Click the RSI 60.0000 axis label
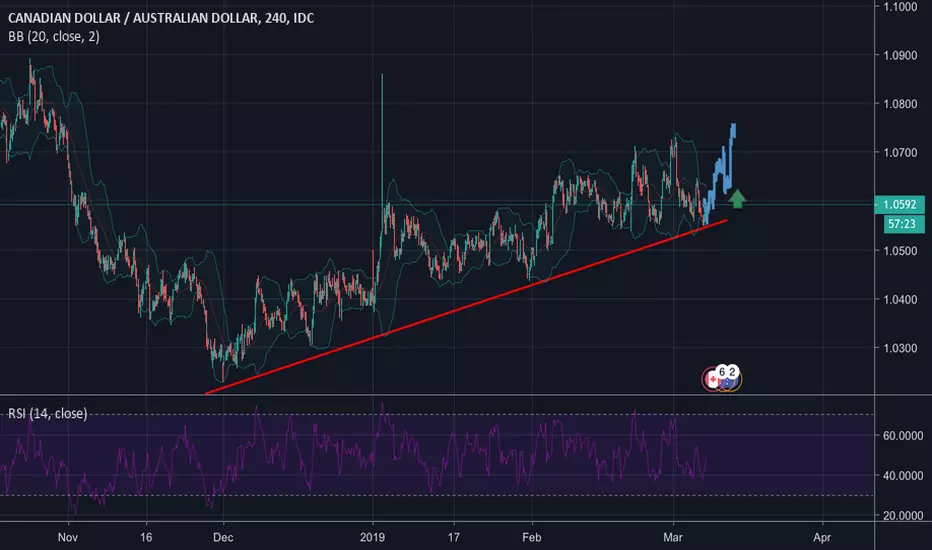The image size is (932, 550). tap(903, 436)
